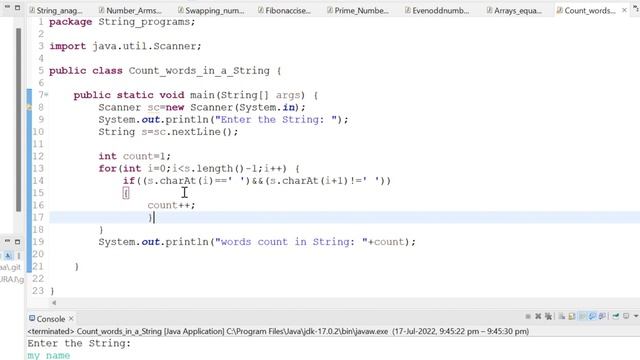Click 's.length()-1' in the for loop
This screenshot has width=640, height=360.
(x=221, y=169)
